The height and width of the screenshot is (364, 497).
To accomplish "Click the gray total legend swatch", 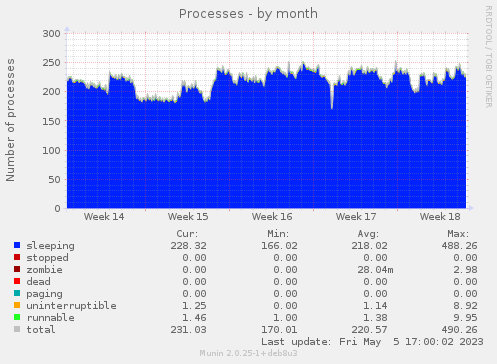I will point(17,329).
